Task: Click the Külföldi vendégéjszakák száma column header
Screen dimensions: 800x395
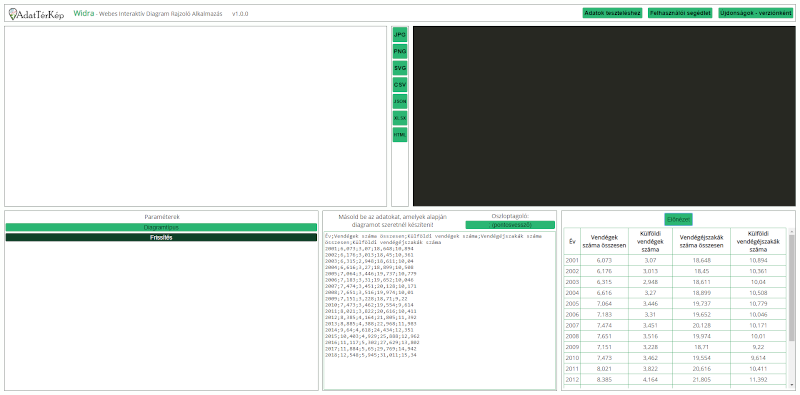Action: point(759,242)
